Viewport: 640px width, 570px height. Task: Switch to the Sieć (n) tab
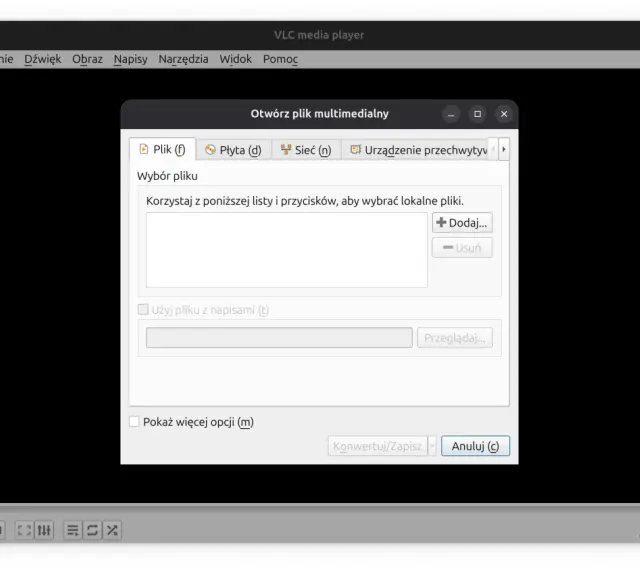(306, 150)
